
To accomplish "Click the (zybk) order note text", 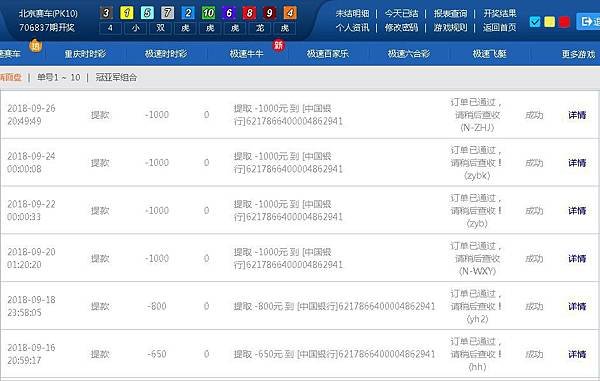I will point(477,176).
